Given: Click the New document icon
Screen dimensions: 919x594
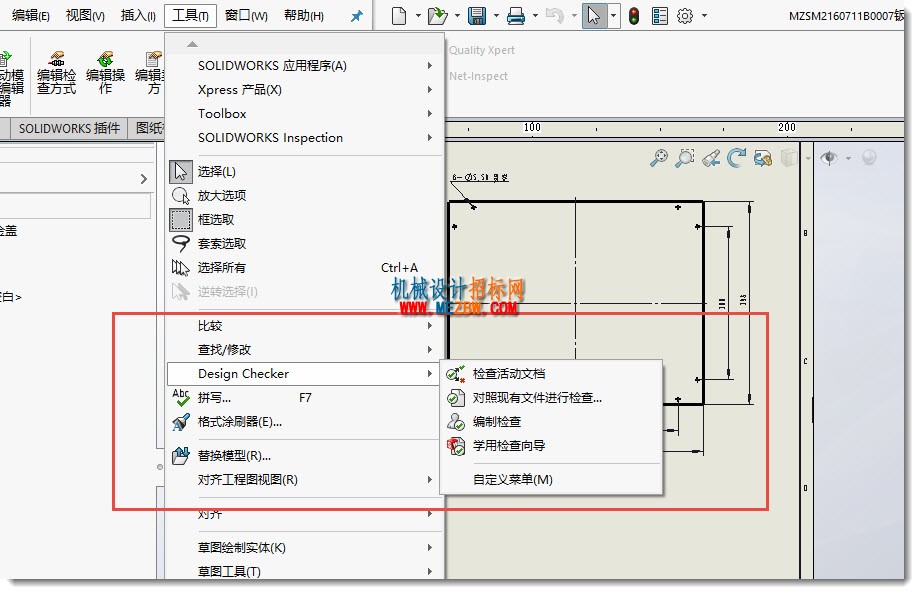Looking at the screenshot, I should 399,16.
